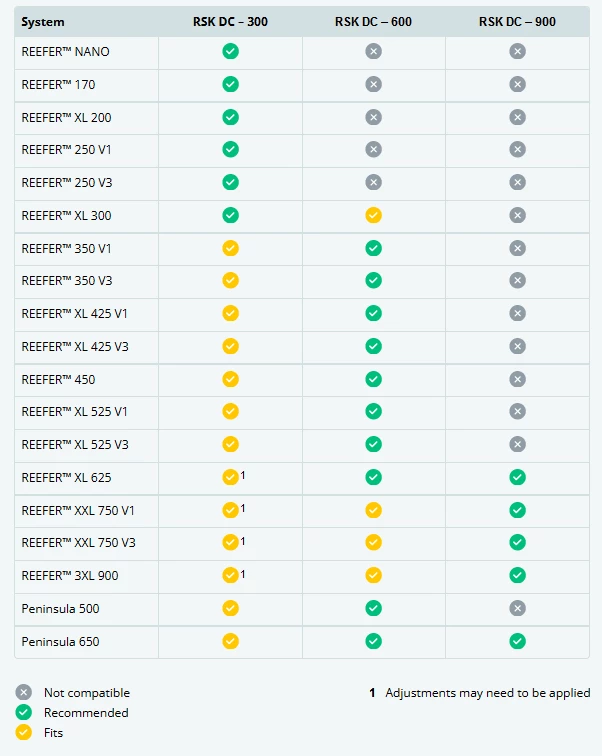Click yellow check for Peninsula 500 under RSK DC – 300
Viewport: 602px width, 756px height.
(x=230, y=608)
